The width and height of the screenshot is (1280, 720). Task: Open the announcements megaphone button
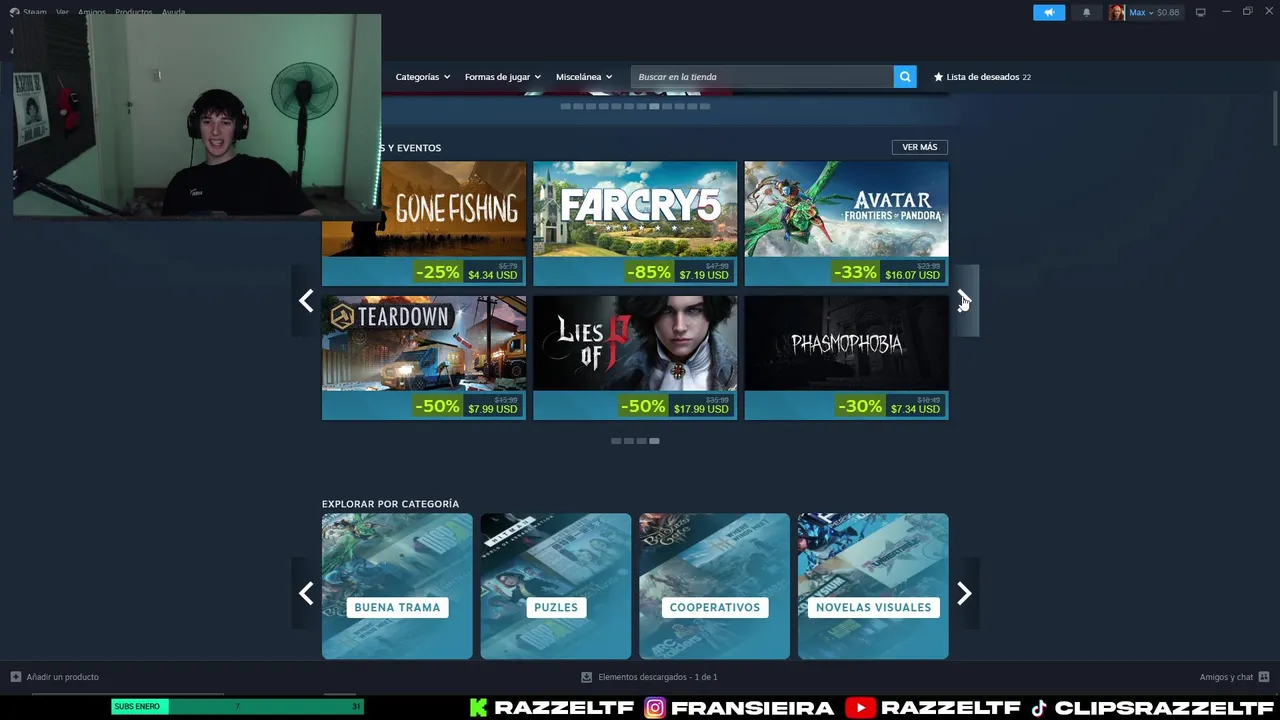click(1049, 12)
